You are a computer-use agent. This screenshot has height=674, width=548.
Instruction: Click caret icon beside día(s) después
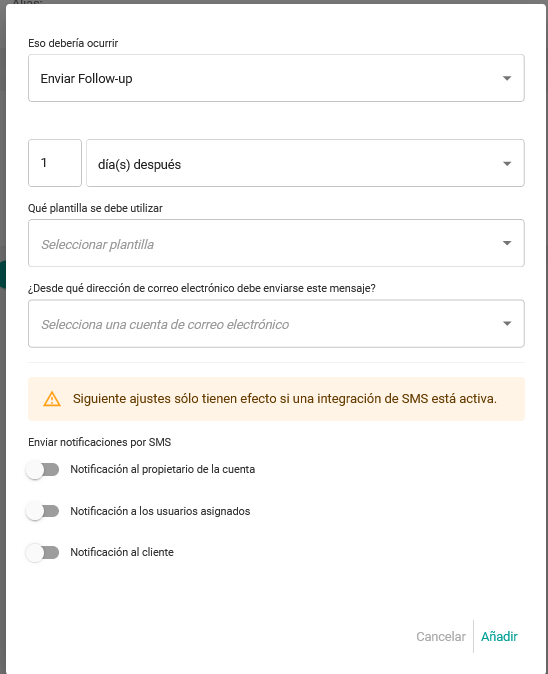507,164
